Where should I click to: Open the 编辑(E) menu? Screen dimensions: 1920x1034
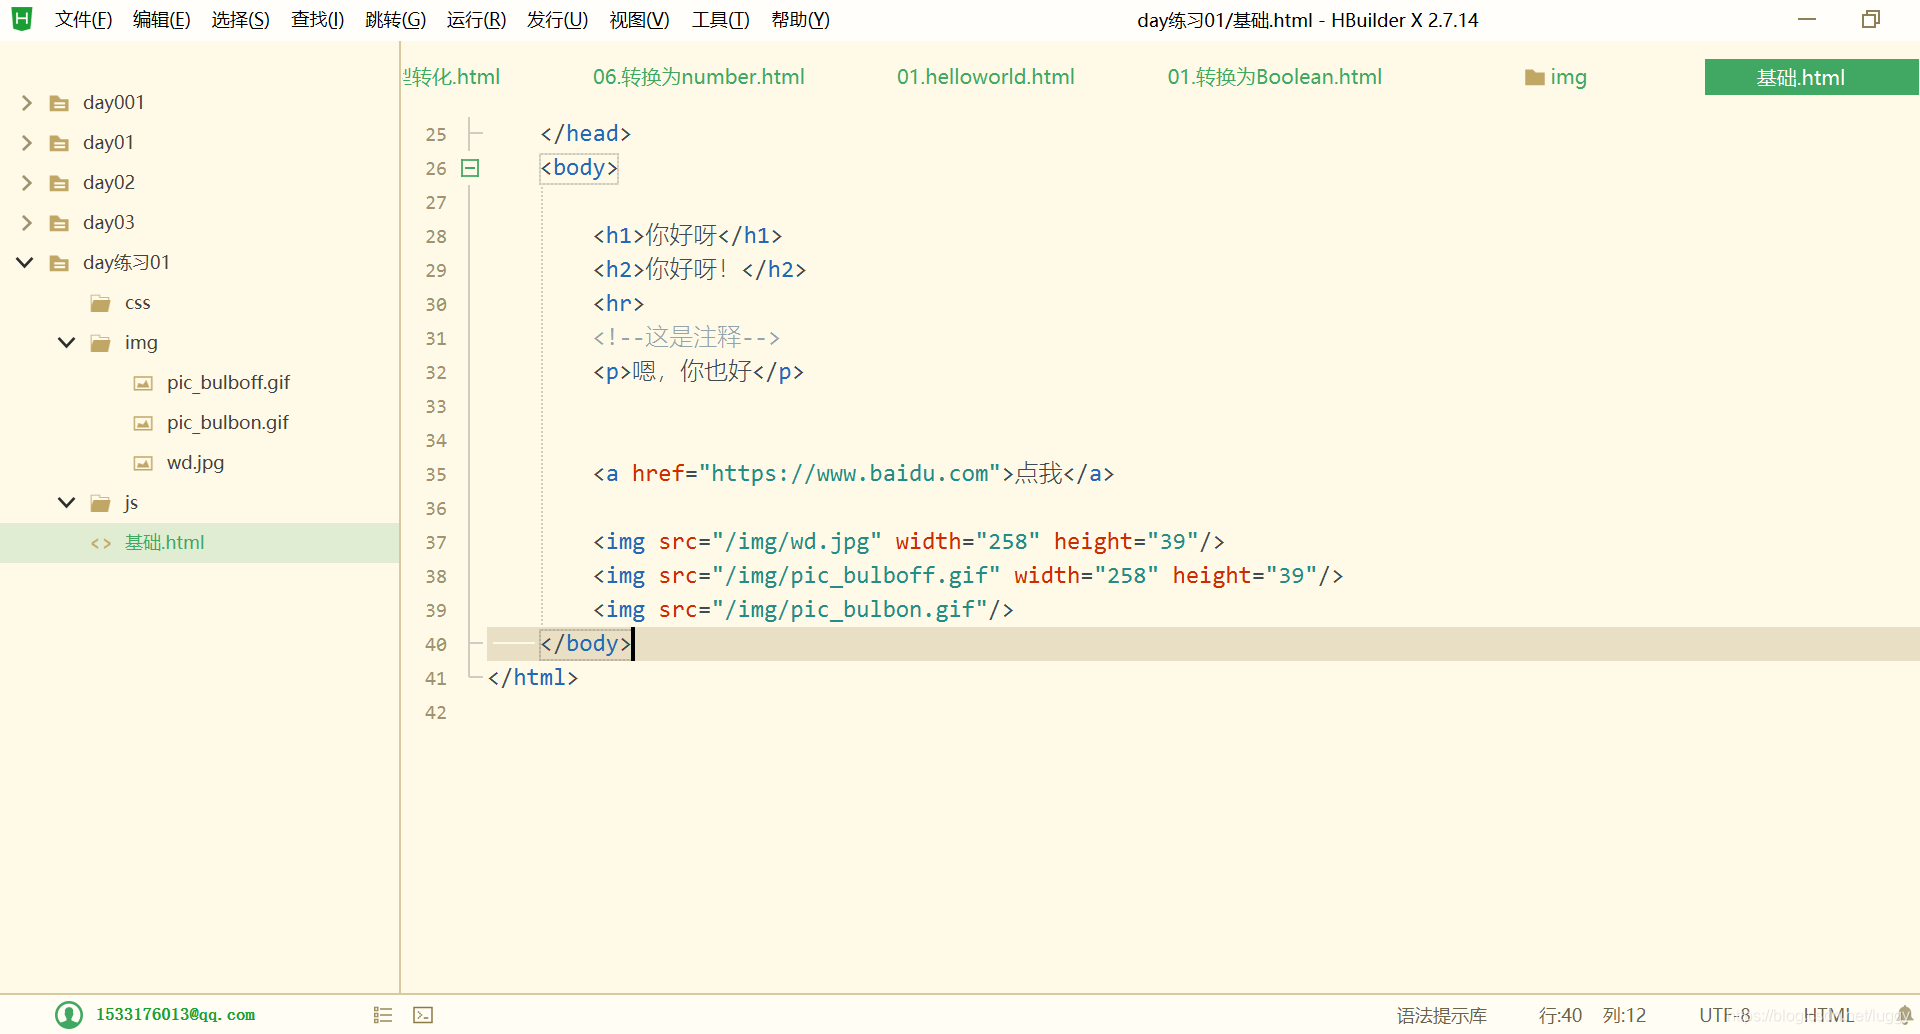pyautogui.click(x=162, y=20)
